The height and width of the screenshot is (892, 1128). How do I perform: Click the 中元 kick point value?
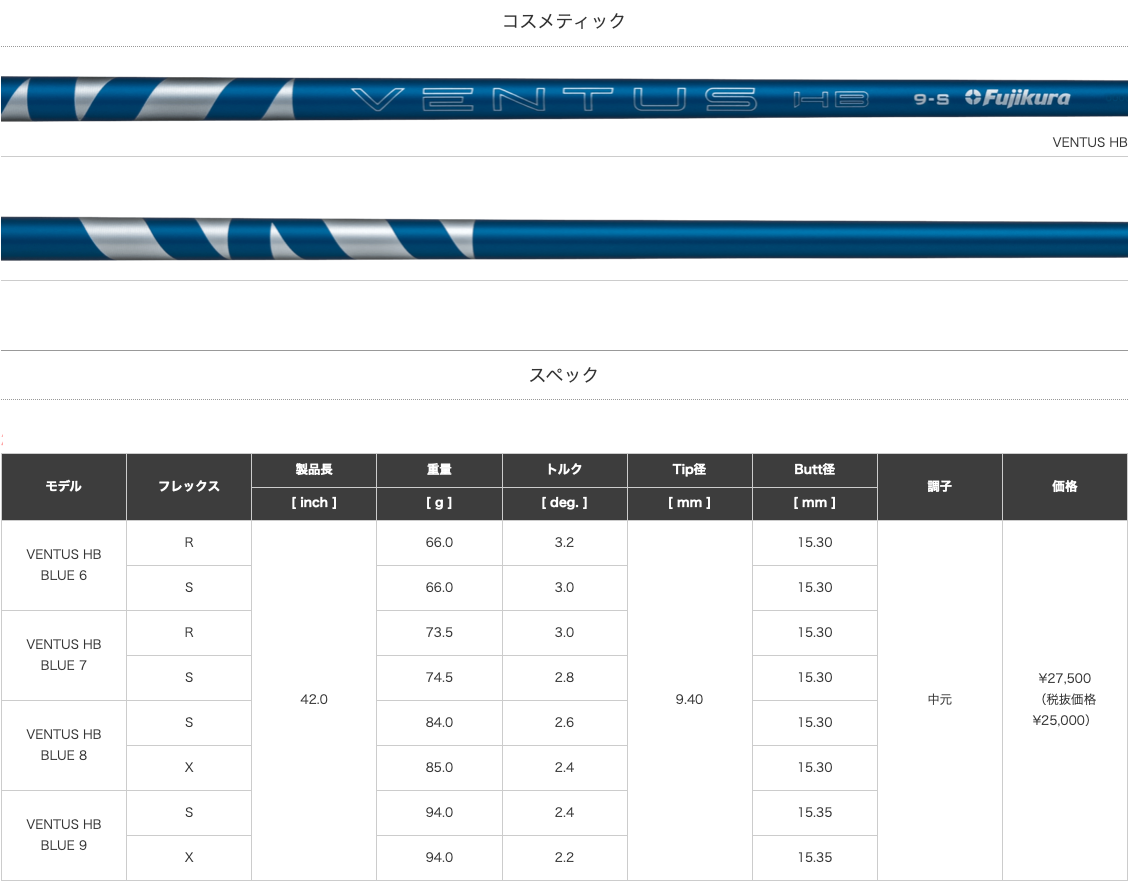pyautogui.click(x=940, y=700)
